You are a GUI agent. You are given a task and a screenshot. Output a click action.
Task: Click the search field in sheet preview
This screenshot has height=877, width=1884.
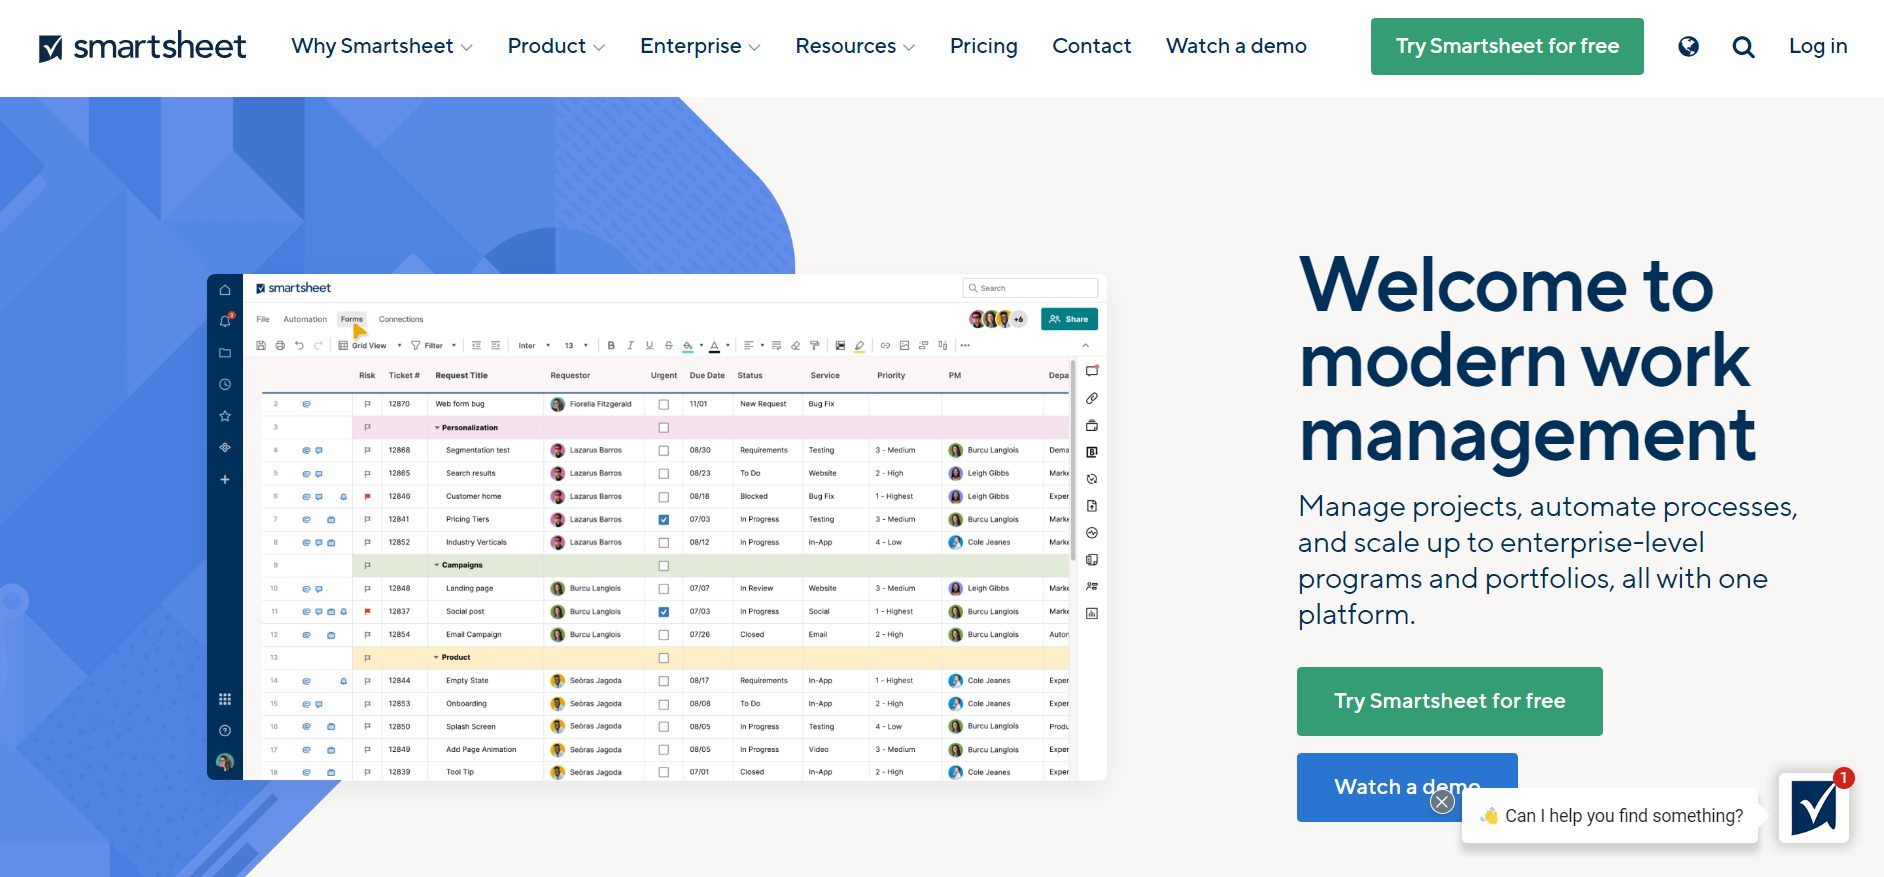[x=1030, y=288]
